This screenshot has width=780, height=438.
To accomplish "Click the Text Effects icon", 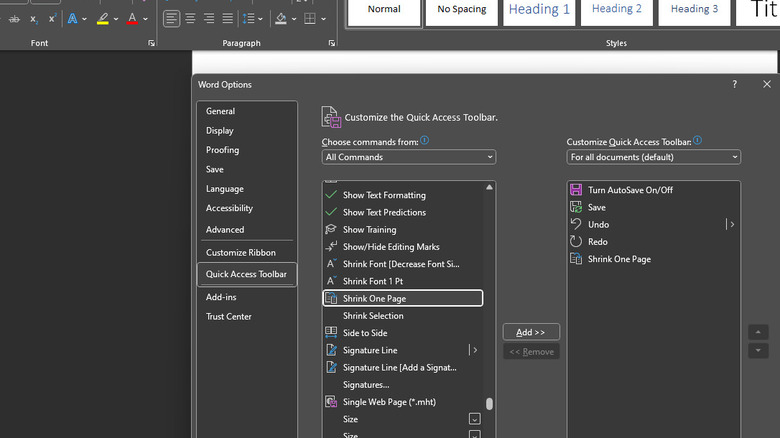I will (x=73, y=19).
